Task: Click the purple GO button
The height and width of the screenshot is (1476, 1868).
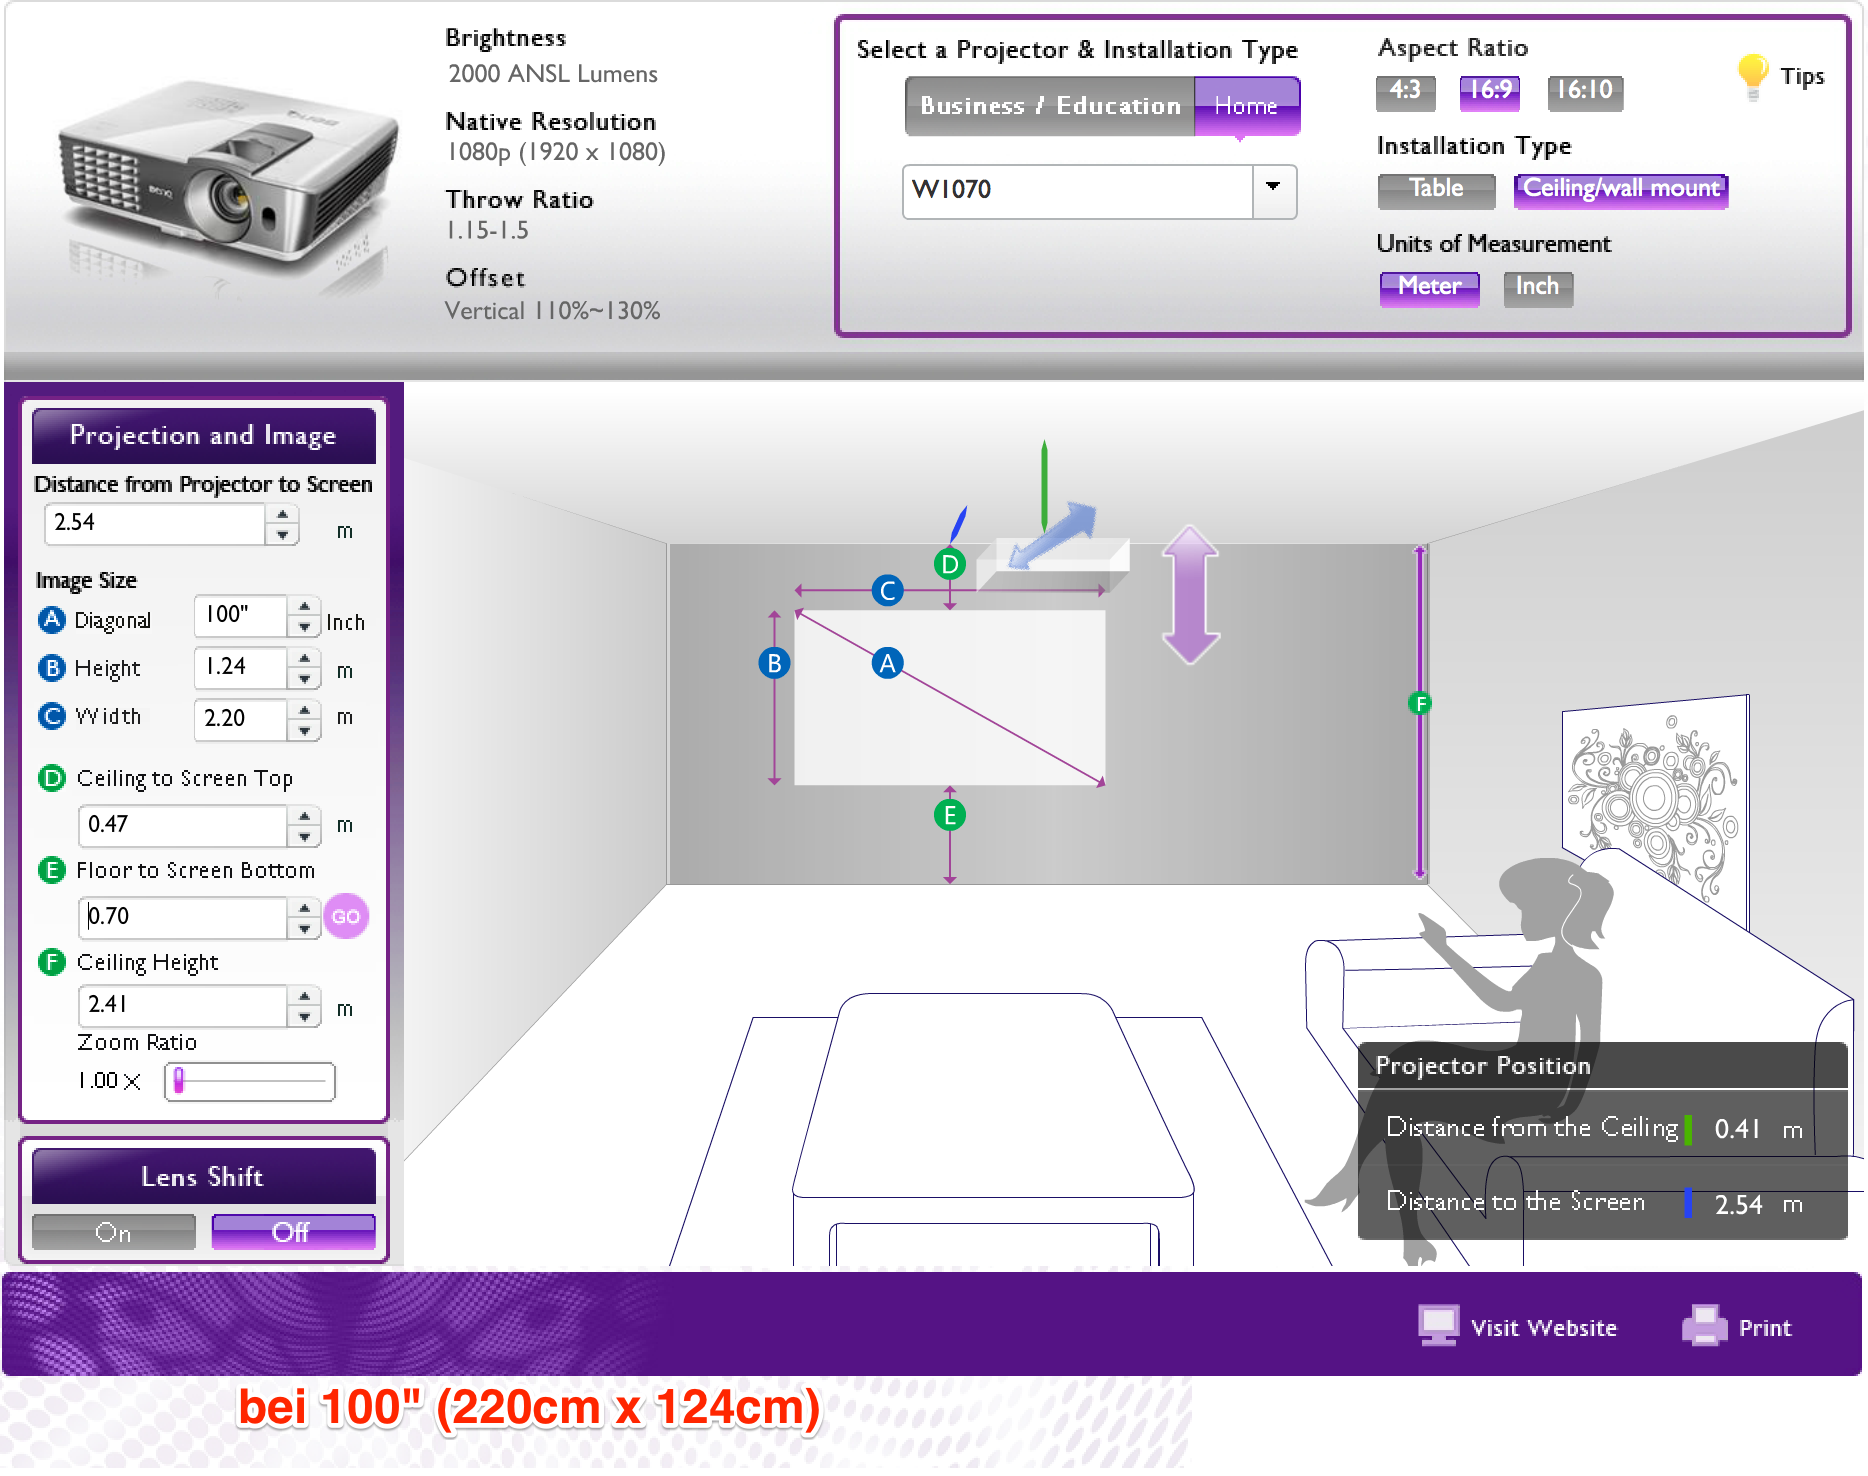Action: coord(346,916)
